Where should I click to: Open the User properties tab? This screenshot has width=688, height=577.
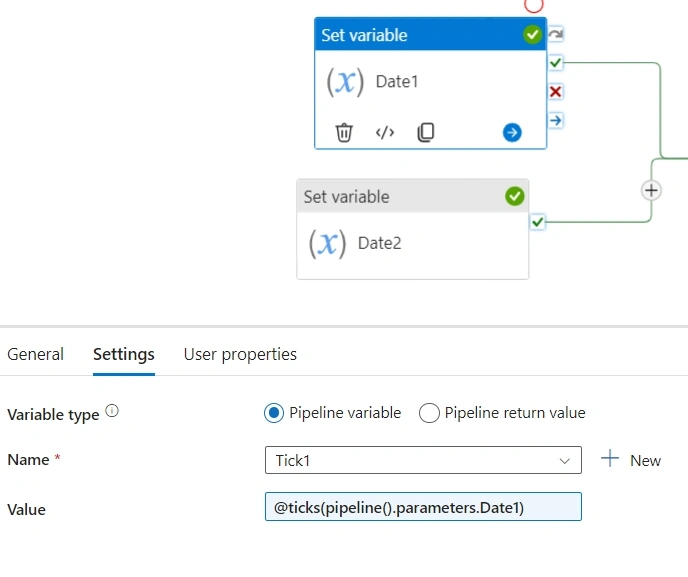coord(240,355)
